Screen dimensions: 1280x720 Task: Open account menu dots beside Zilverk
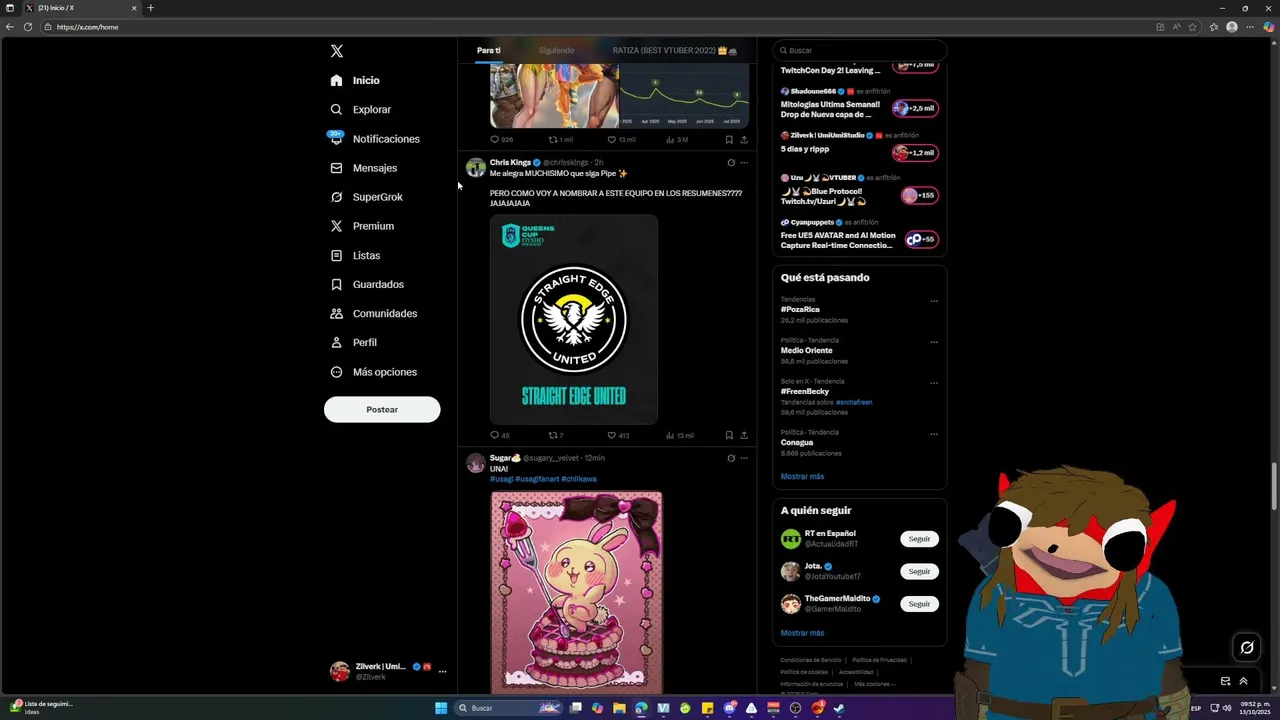point(442,671)
